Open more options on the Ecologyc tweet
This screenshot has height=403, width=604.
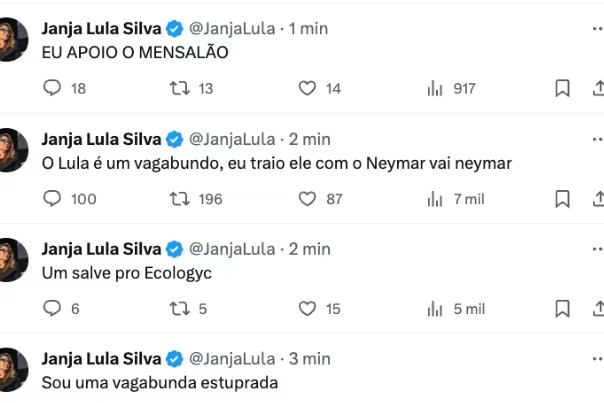tap(598, 249)
